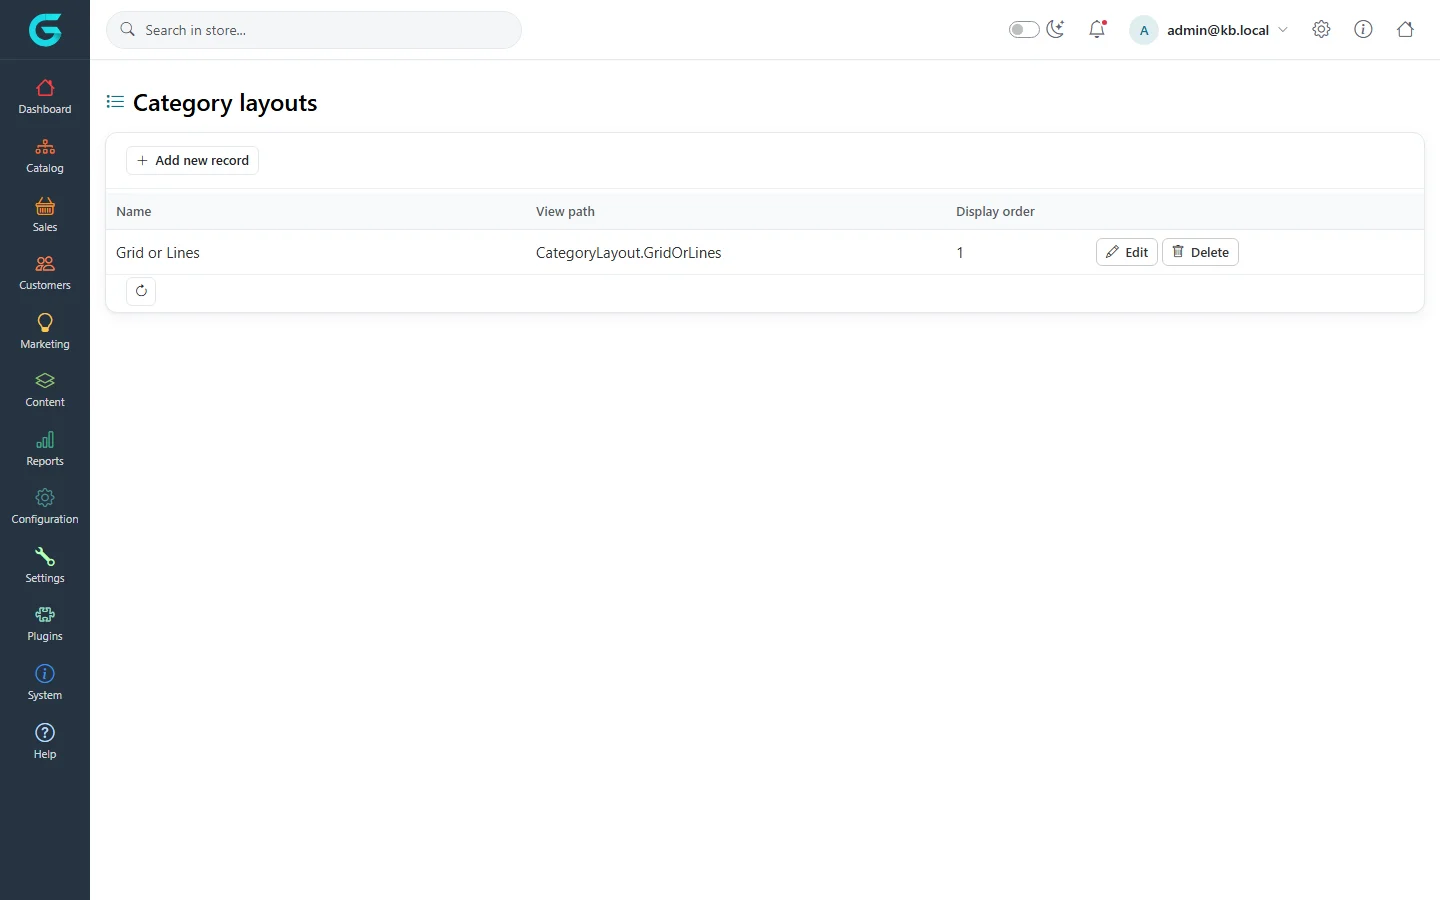Open the Content menu
The image size is (1440, 900).
45,390
